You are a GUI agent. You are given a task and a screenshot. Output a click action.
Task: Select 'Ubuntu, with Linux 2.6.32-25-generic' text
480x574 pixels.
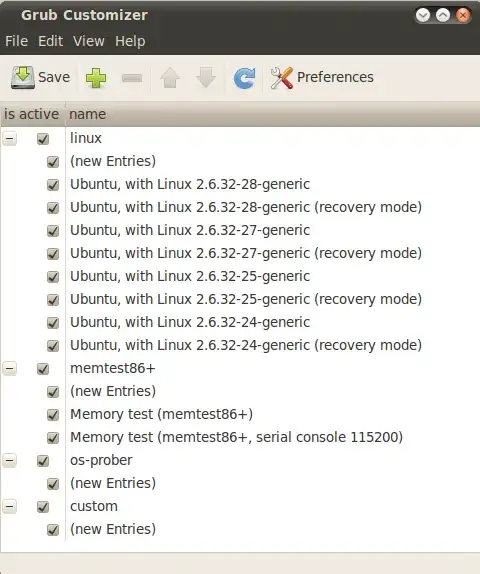[x=190, y=276]
